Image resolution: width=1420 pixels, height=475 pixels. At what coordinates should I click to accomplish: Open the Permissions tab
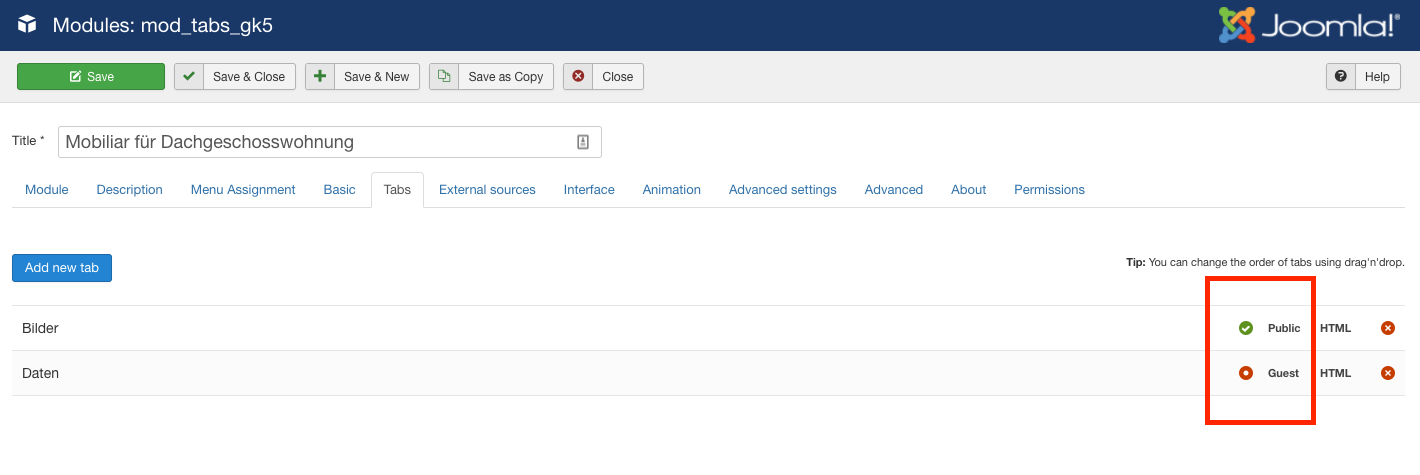[1049, 190]
